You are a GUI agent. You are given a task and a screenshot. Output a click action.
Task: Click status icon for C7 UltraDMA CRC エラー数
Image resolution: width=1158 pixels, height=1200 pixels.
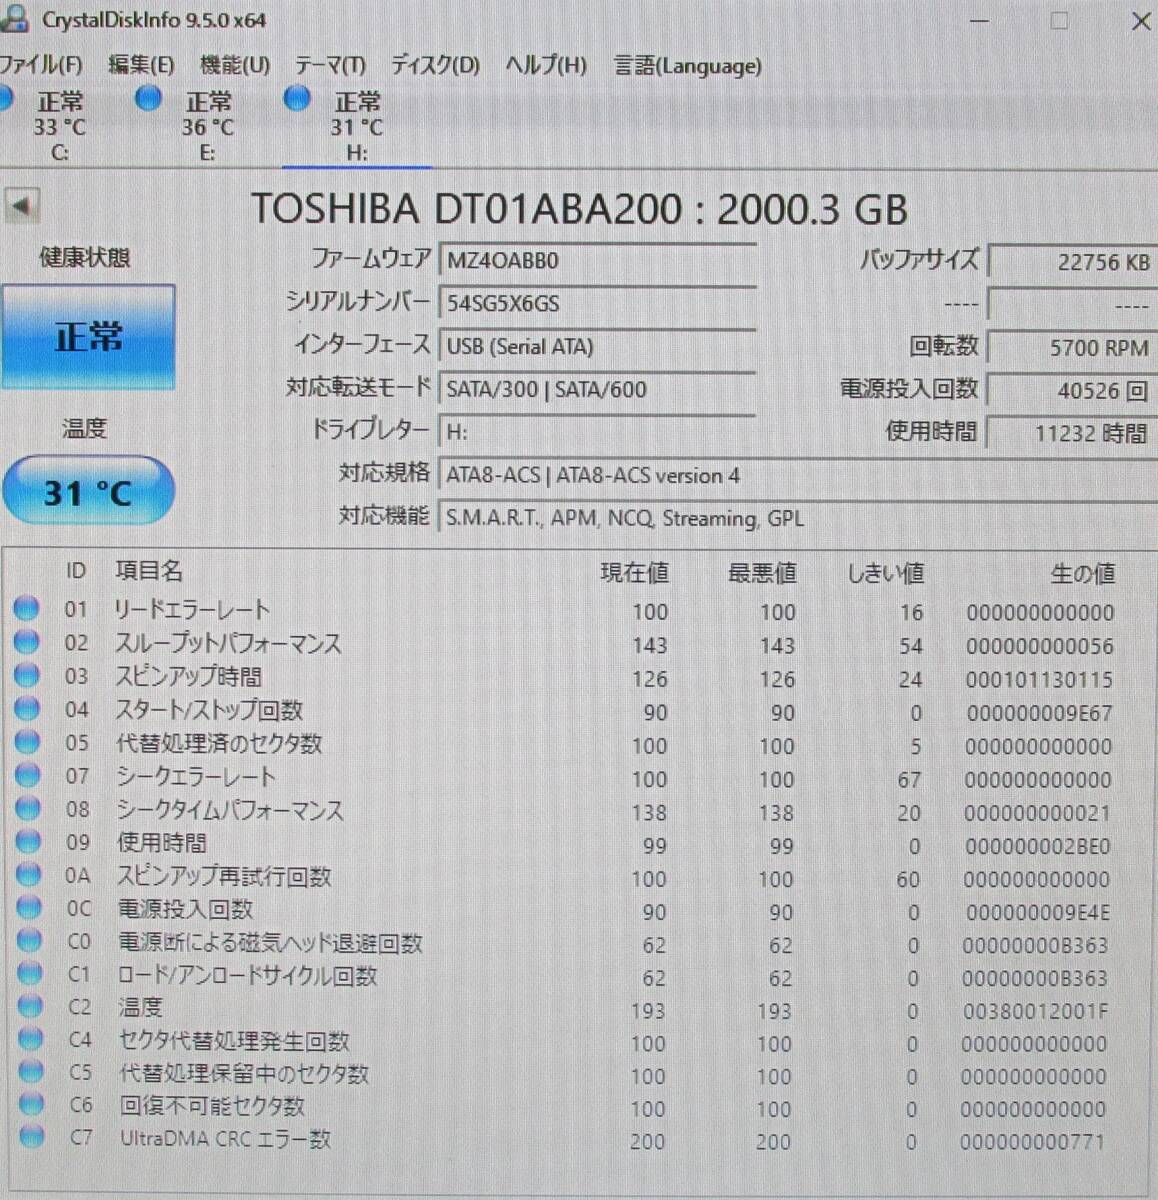point(32,1136)
